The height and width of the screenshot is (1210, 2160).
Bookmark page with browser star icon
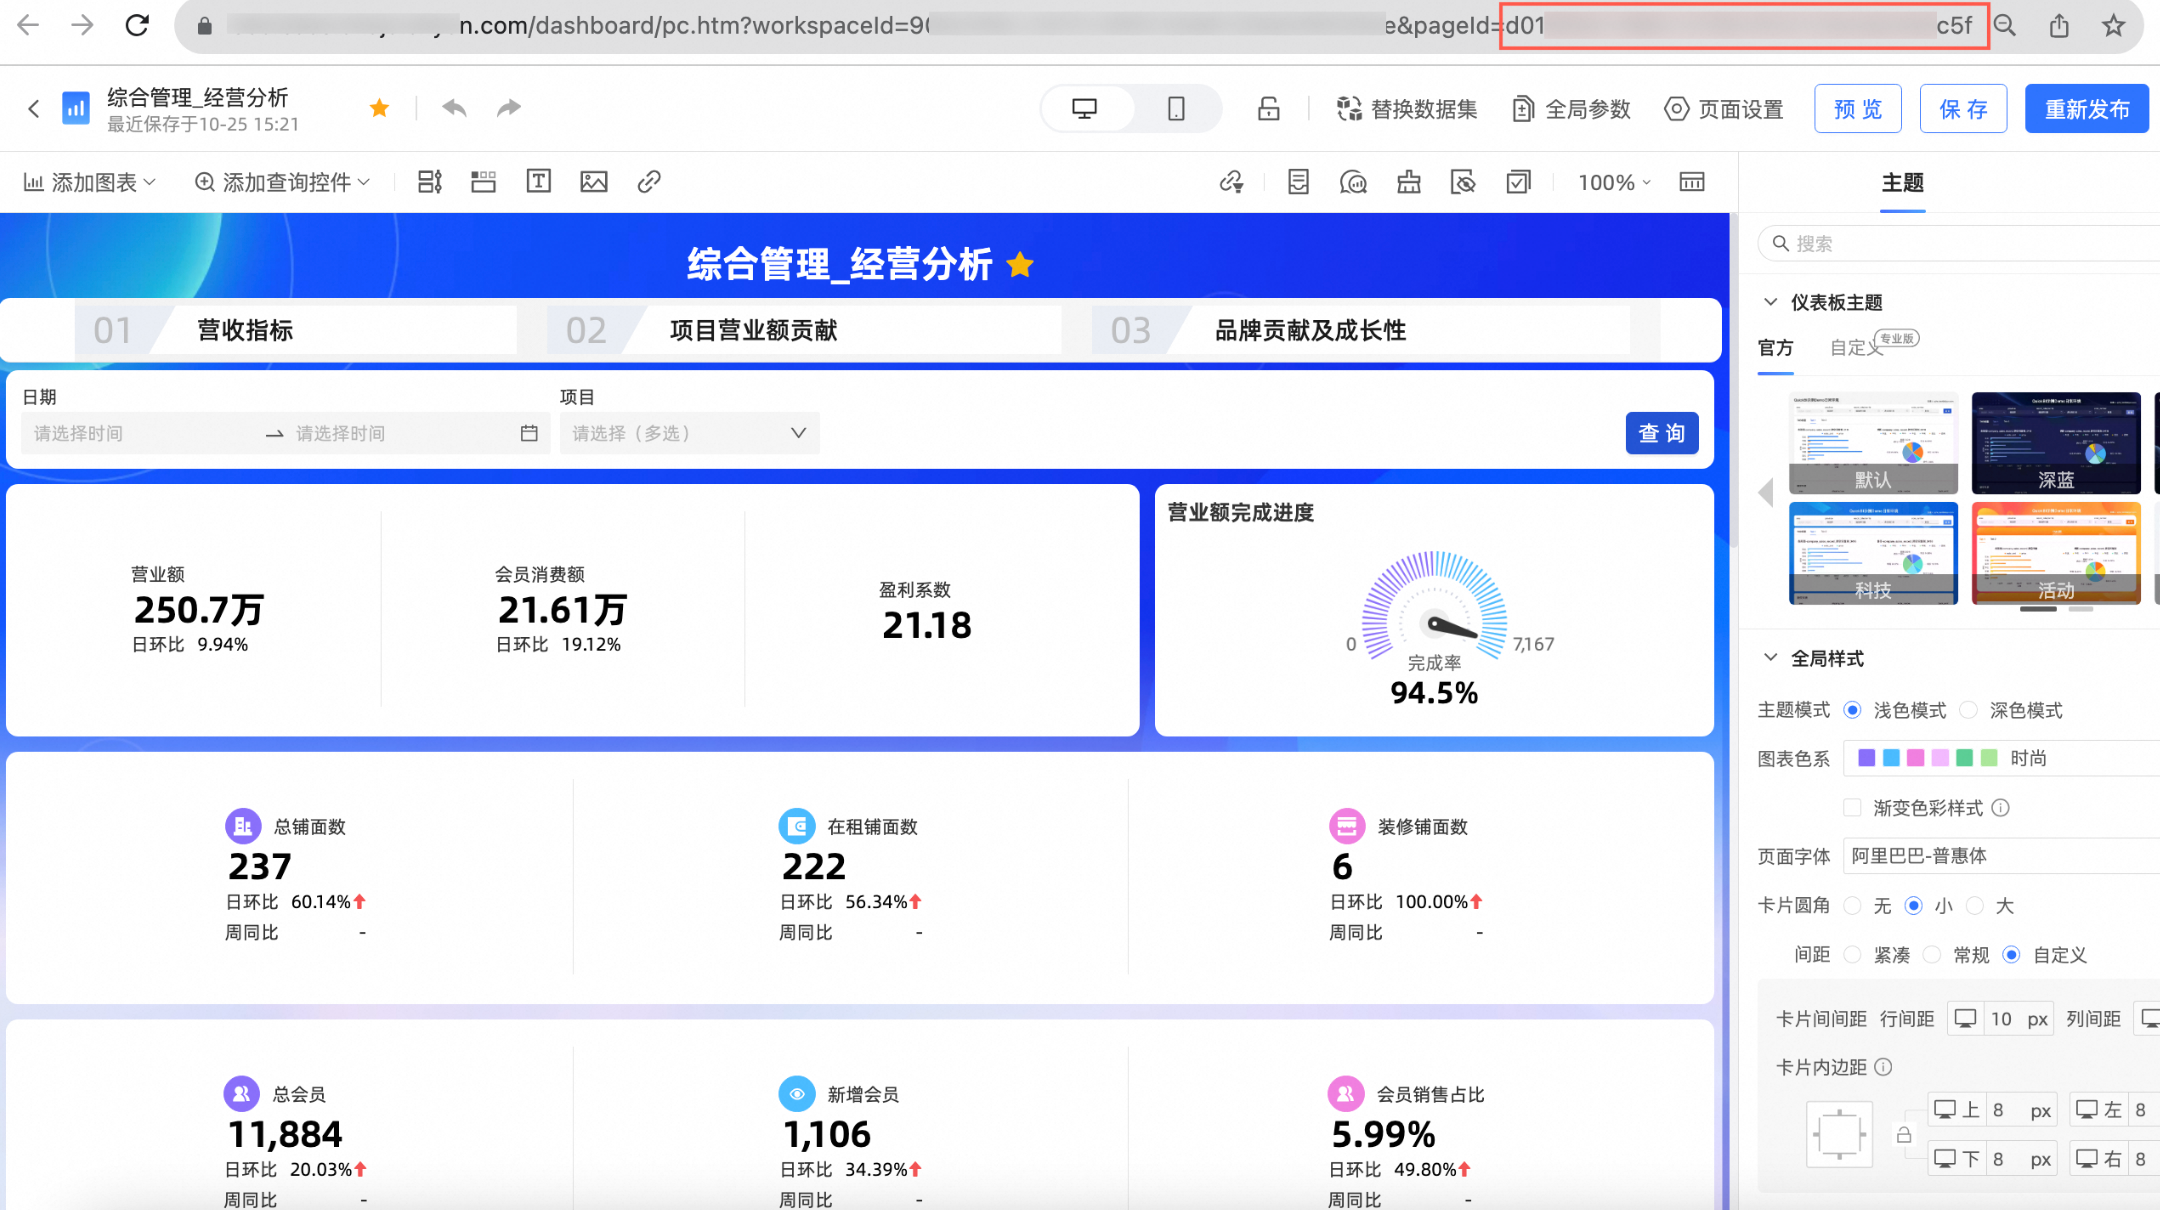coord(2113,25)
